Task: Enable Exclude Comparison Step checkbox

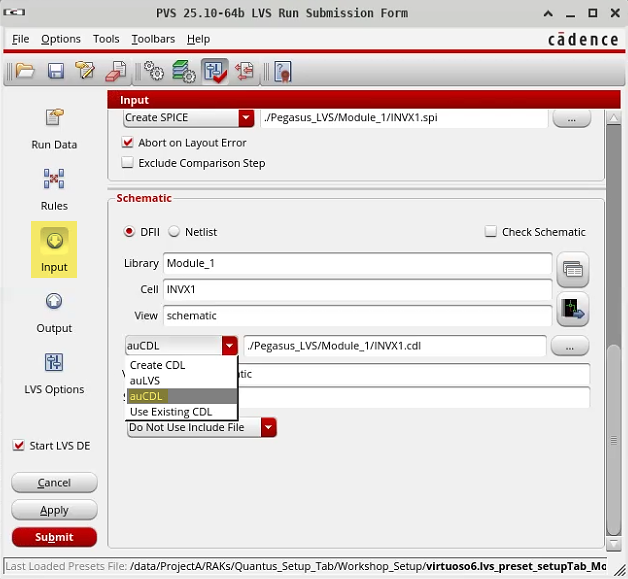Action: point(127,163)
